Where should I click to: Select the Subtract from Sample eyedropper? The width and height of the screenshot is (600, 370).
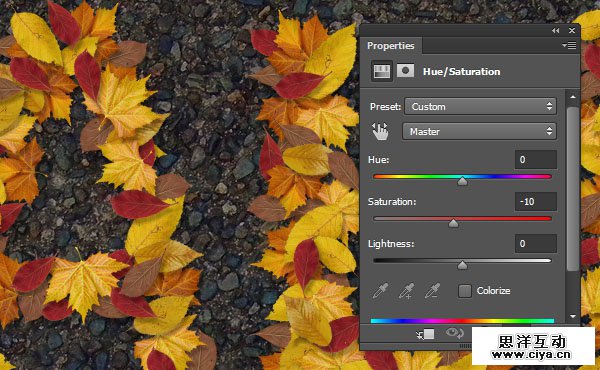pos(432,291)
